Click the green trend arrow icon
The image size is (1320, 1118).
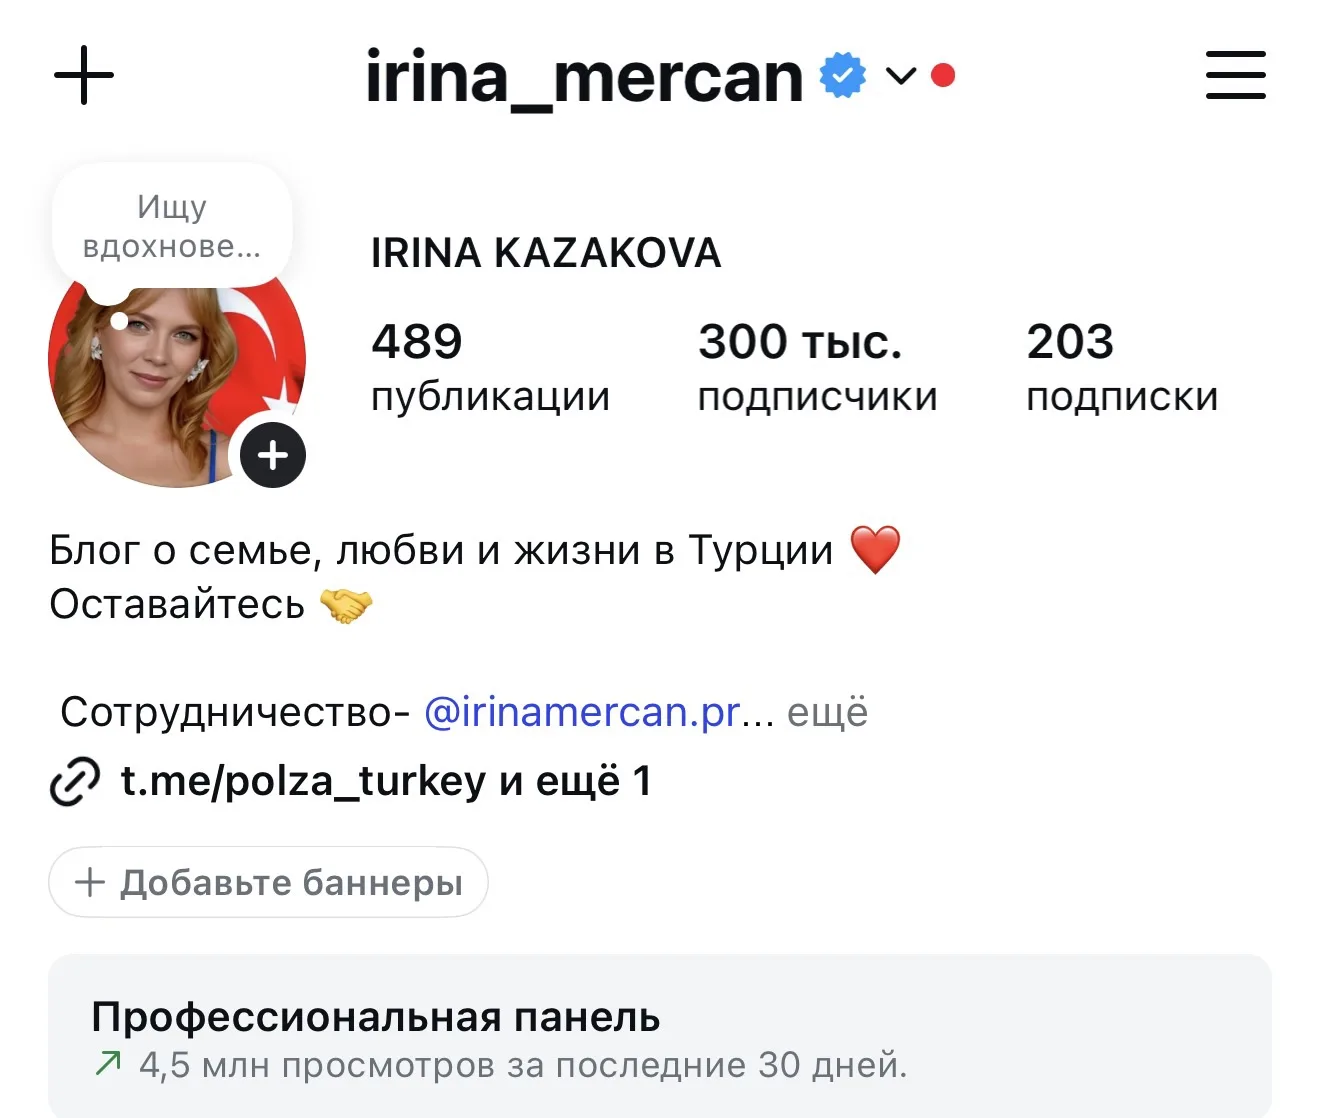(x=108, y=1063)
